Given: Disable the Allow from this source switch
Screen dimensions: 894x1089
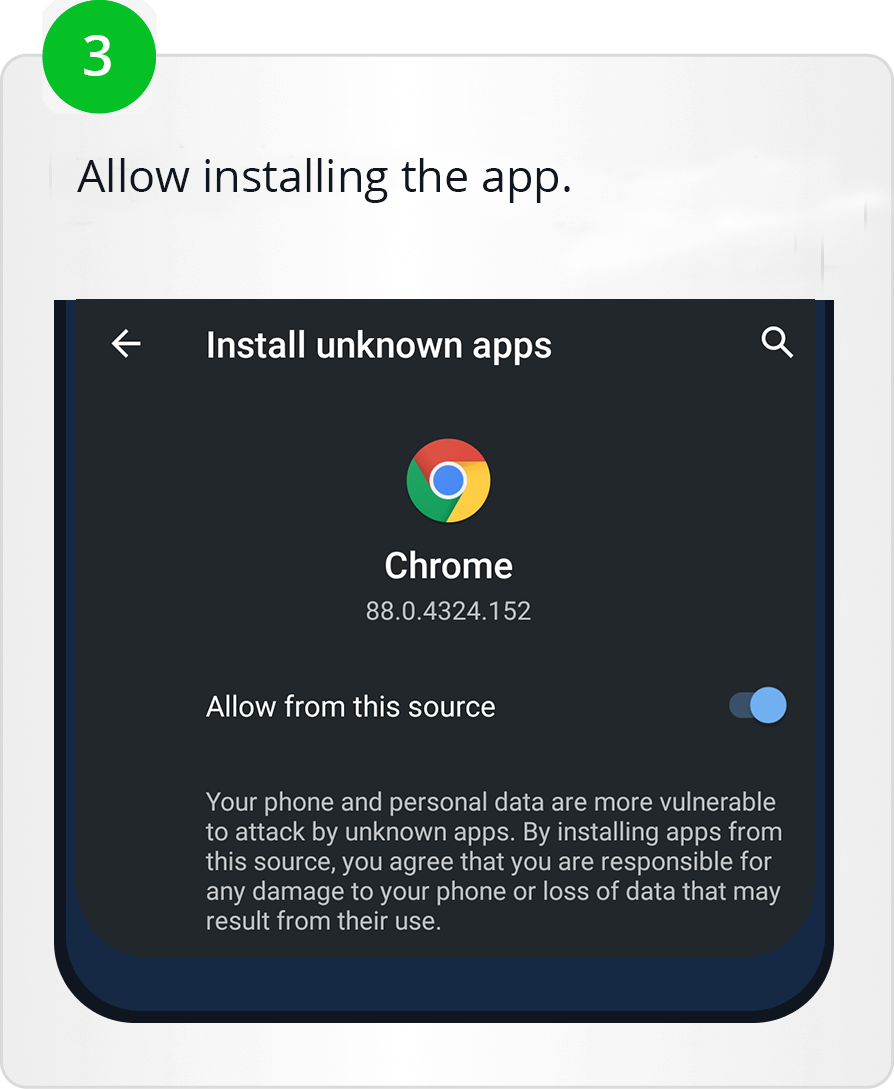Looking at the screenshot, I should [757, 706].
